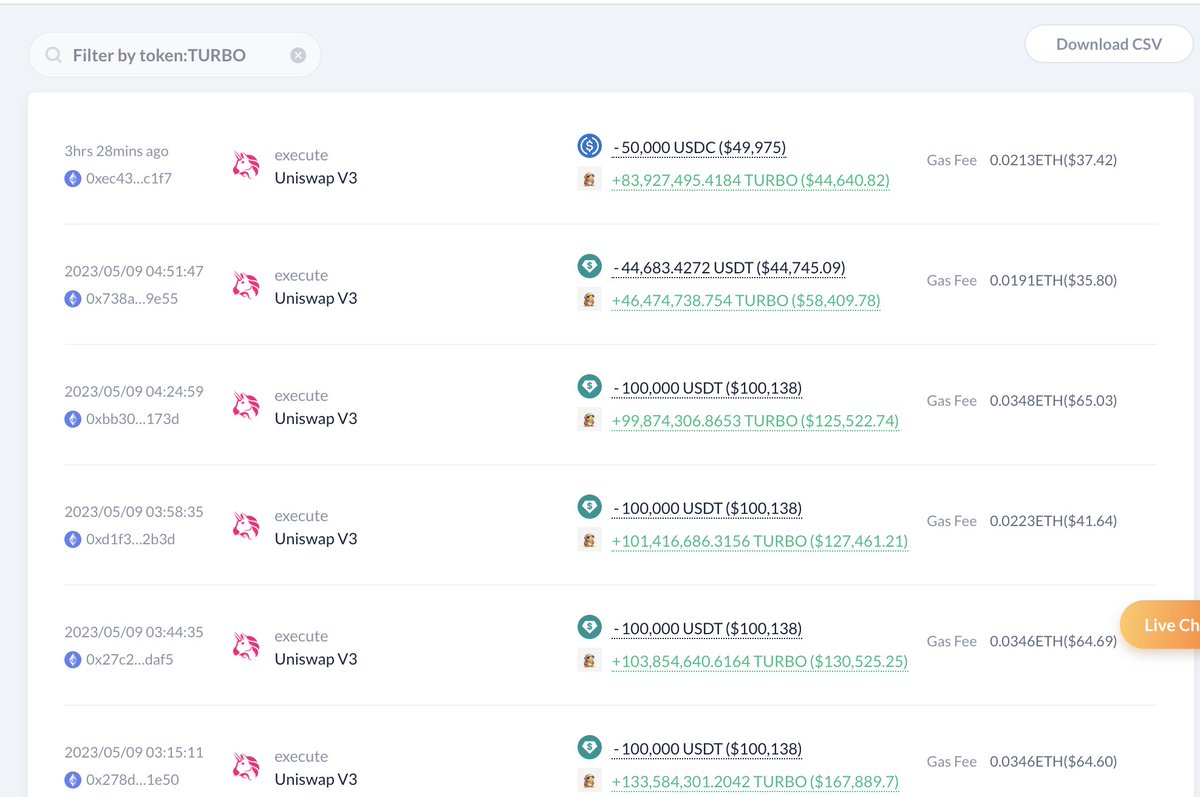This screenshot has height=797, width=1200.
Task: Click the Ethereum icon next to 0x27c2...daf5
Action: [70, 658]
